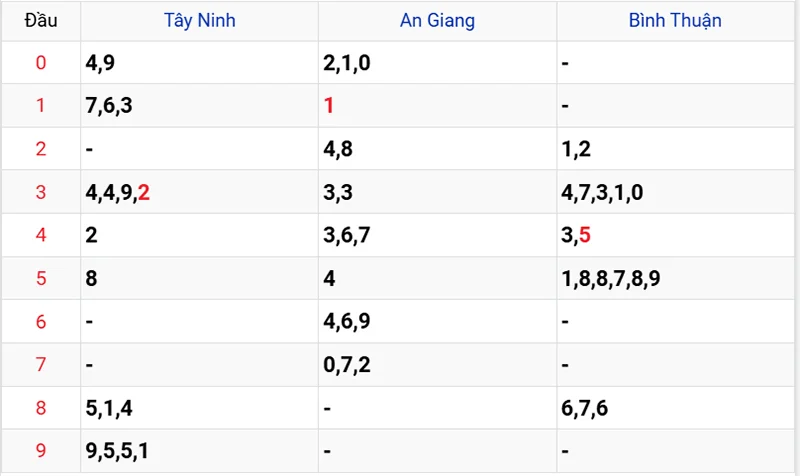This screenshot has height=476, width=800.
Task: Click An Giang cell showing 0,7,2
Action: [x=347, y=365]
